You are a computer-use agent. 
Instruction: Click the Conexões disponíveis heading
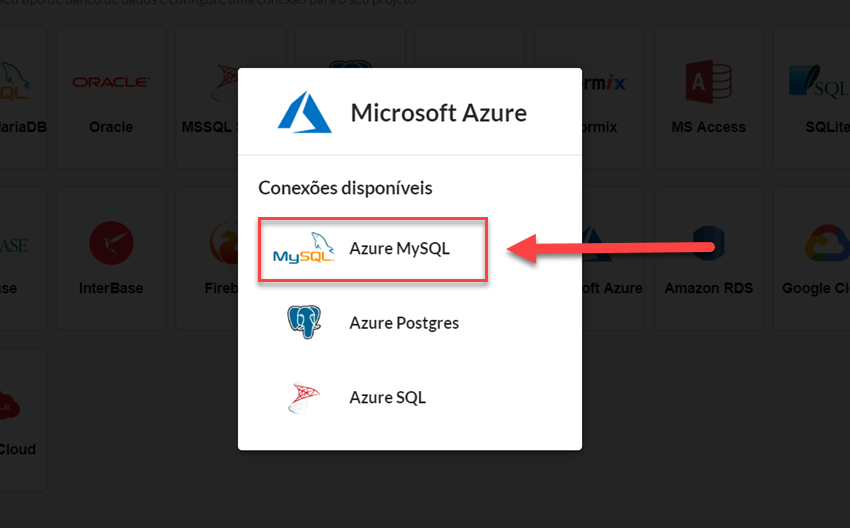(x=345, y=188)
